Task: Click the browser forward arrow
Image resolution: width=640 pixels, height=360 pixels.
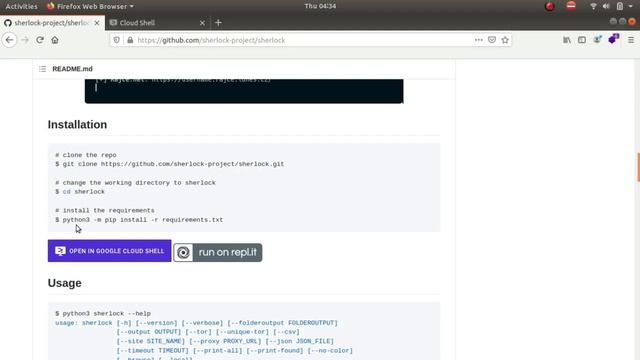Action: click(x=25, y=40)
